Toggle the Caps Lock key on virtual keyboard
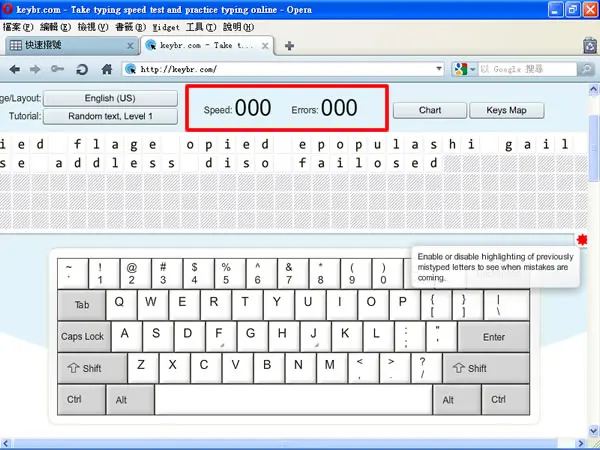The image size is (600, 450). 84,337
